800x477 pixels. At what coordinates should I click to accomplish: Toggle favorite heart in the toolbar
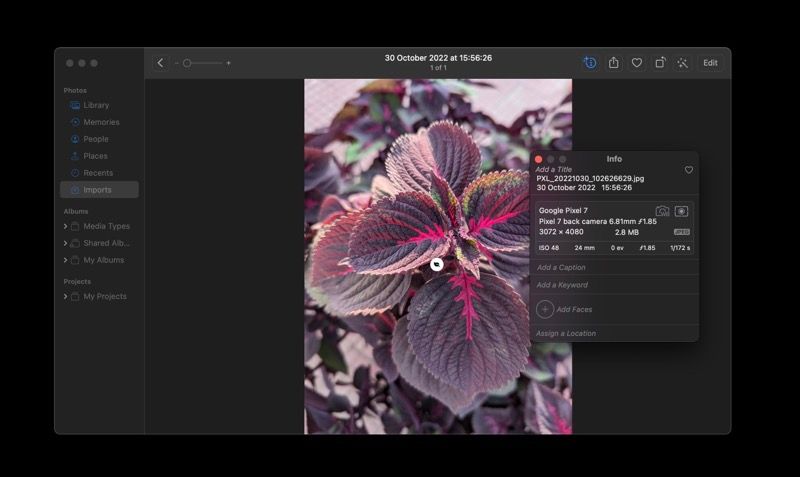[x=636, y=63]
